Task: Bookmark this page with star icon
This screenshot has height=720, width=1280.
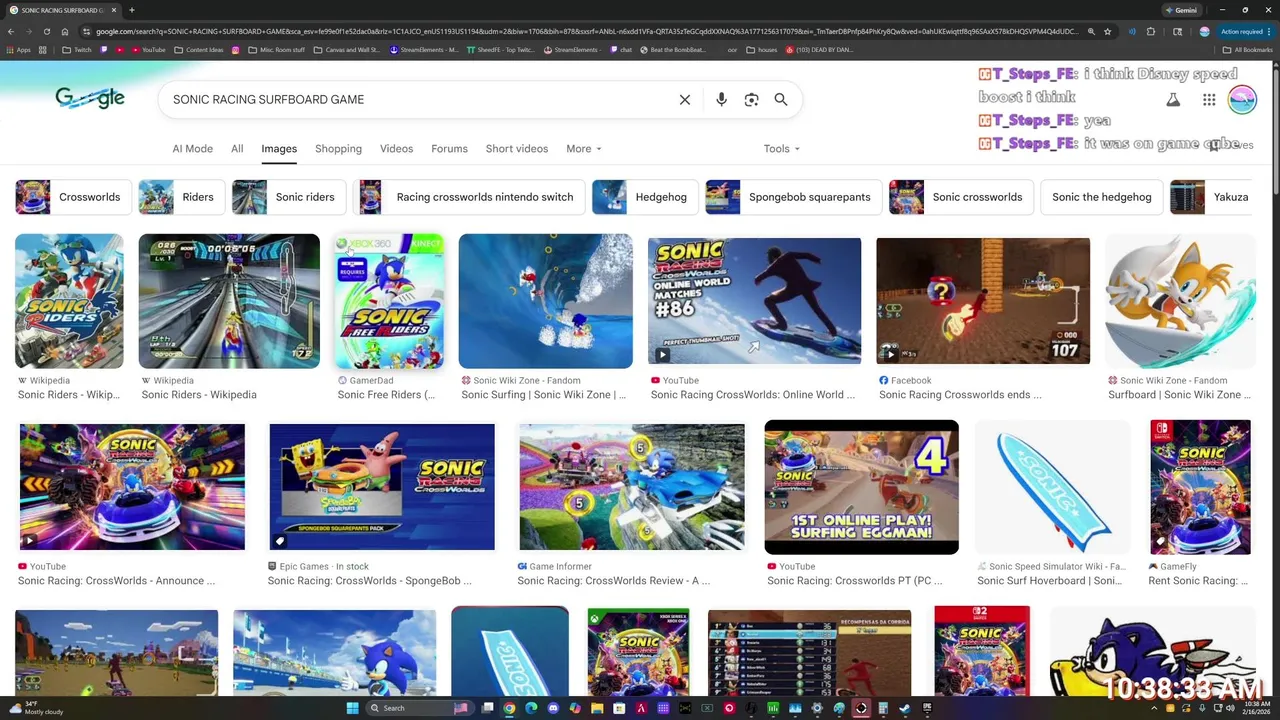Action: pyautogui.click(x=1107, y=31)
